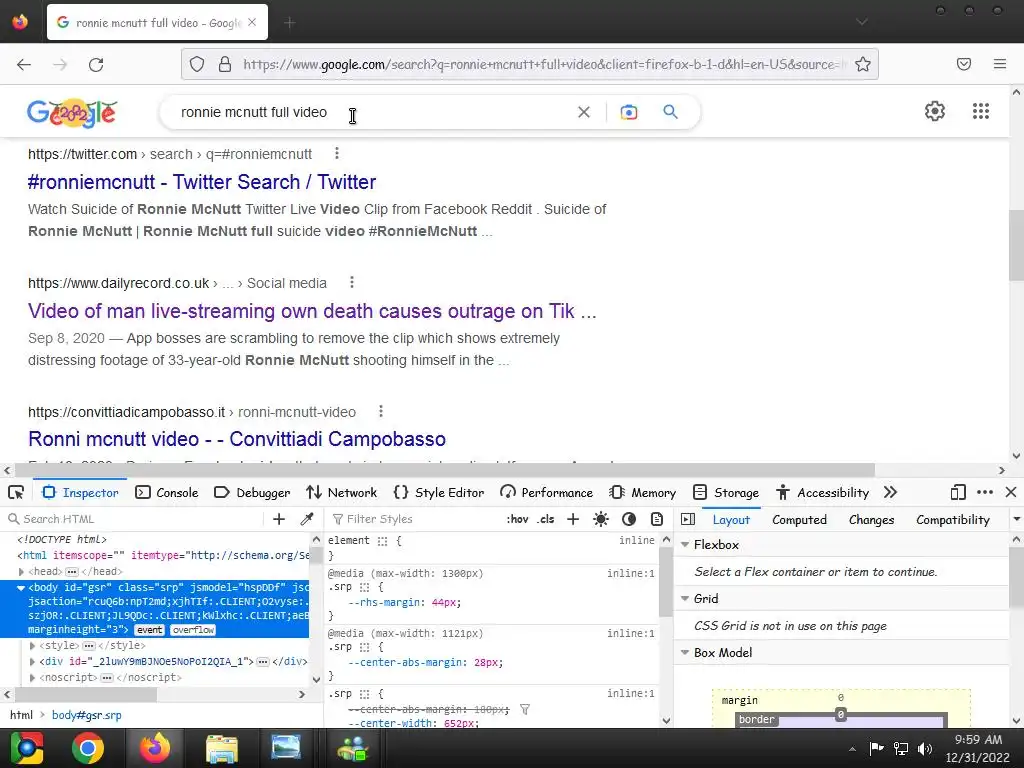Bookmark this page with the star
This screenshot has height=768, width=1024.
coord(863,64)
